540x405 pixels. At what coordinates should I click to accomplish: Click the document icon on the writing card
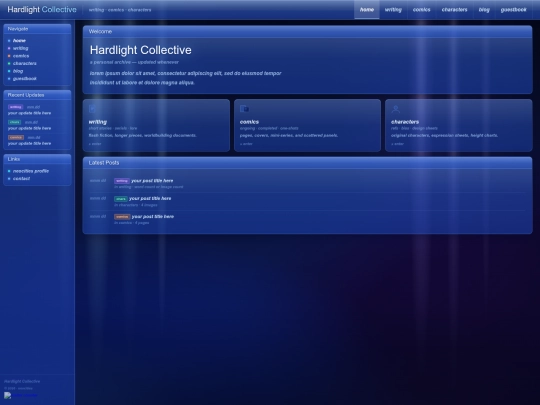click(x=92, y=109)
